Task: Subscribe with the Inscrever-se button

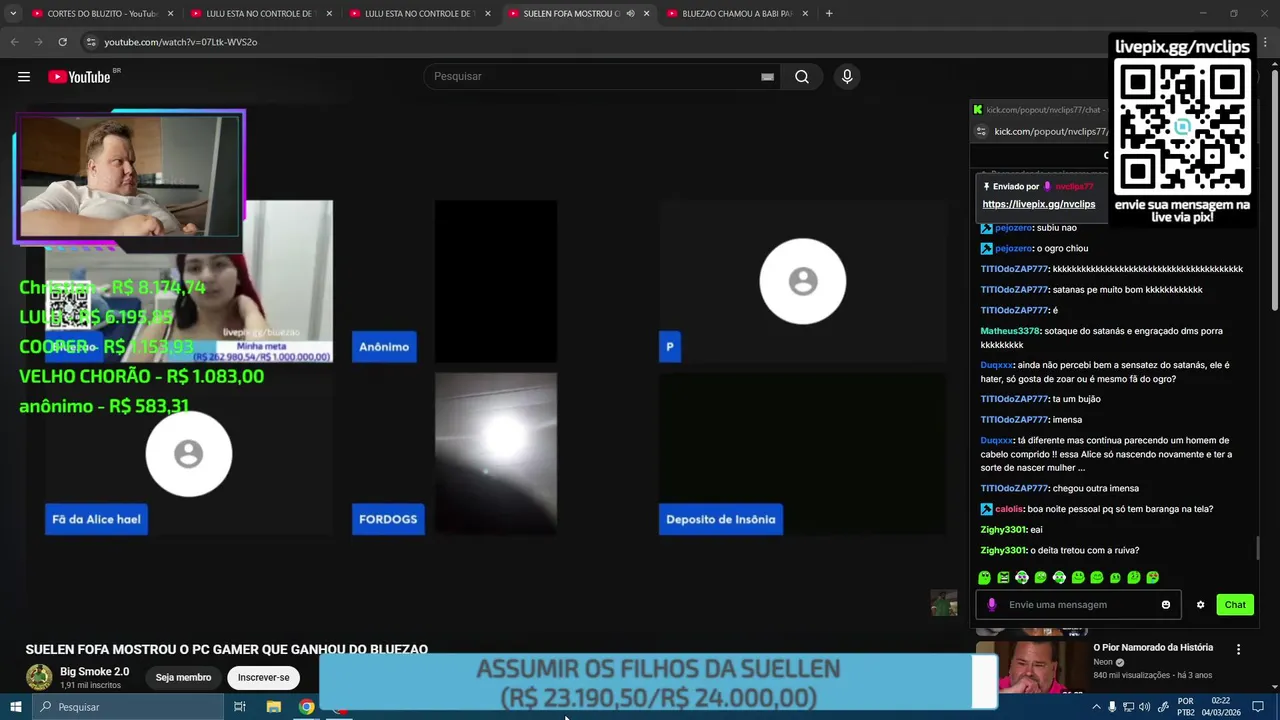Action: [x=263, y=678]
